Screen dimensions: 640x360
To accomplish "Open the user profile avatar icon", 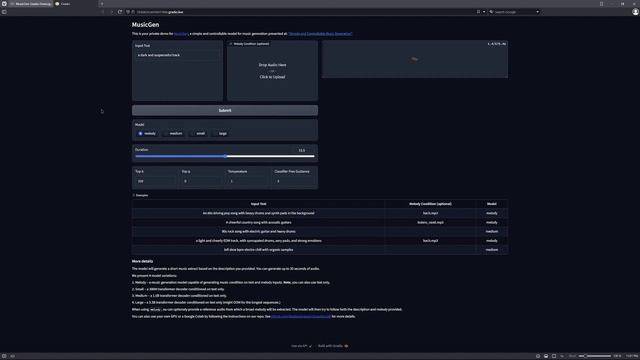I will tap(635, 12).
